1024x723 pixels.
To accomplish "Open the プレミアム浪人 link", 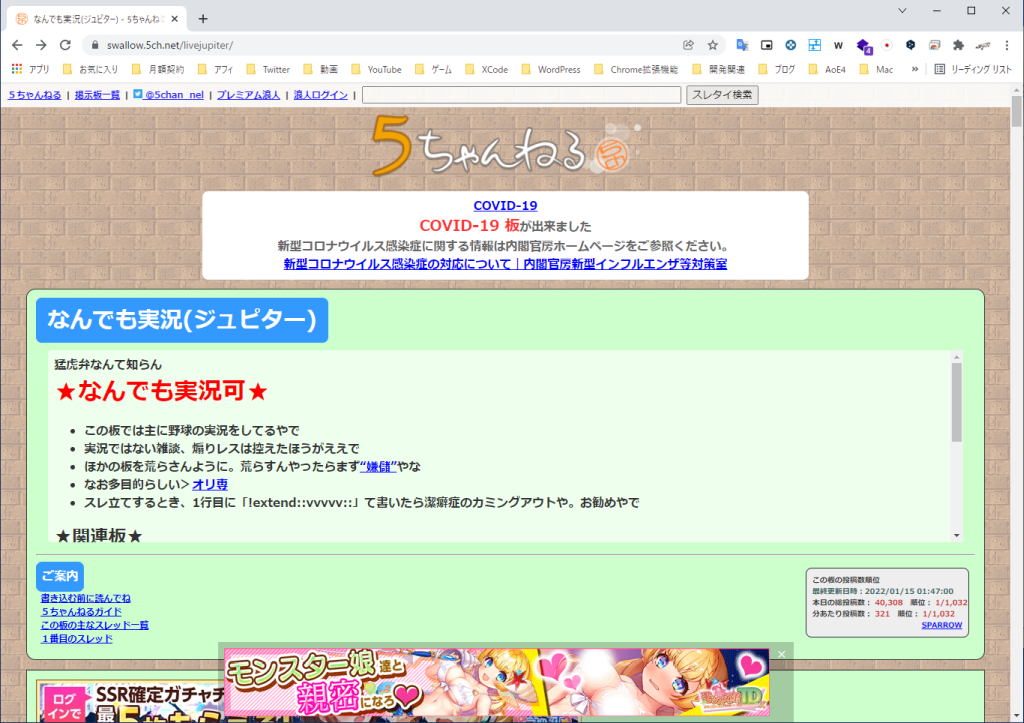I will coord(248,95).
